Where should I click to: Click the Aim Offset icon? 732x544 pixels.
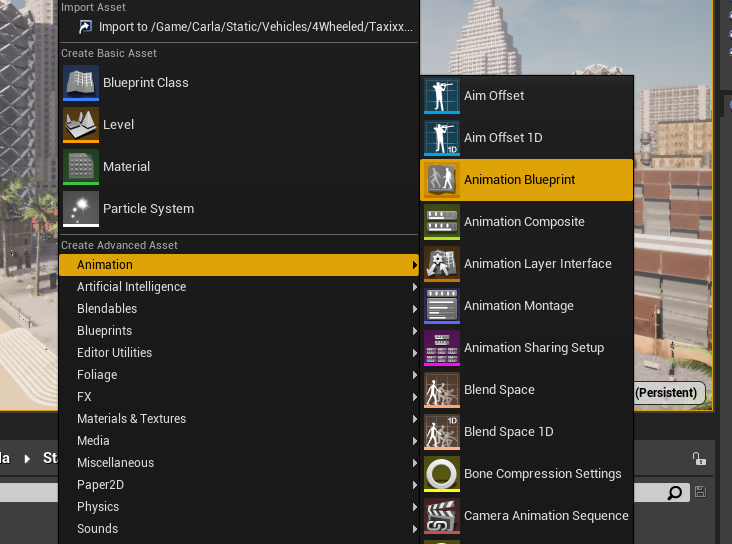(x=442, y=96)
